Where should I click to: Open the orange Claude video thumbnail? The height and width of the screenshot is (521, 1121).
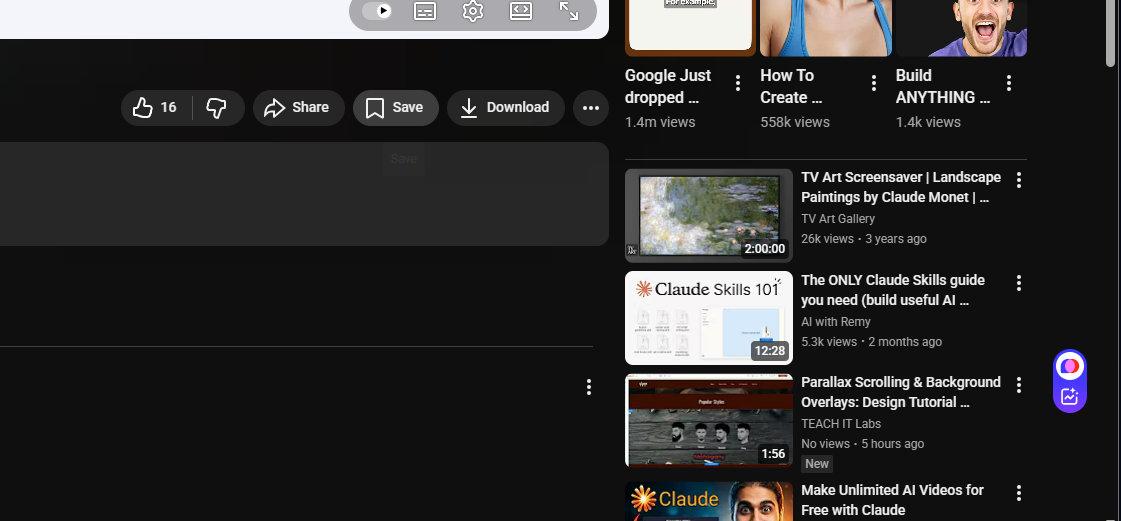click(x=708, y=501)
